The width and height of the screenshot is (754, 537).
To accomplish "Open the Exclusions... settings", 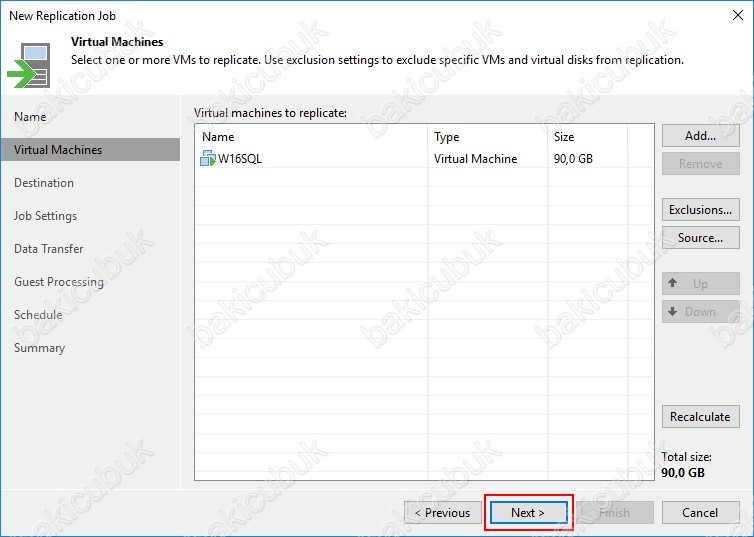I will tap(701, 210).
